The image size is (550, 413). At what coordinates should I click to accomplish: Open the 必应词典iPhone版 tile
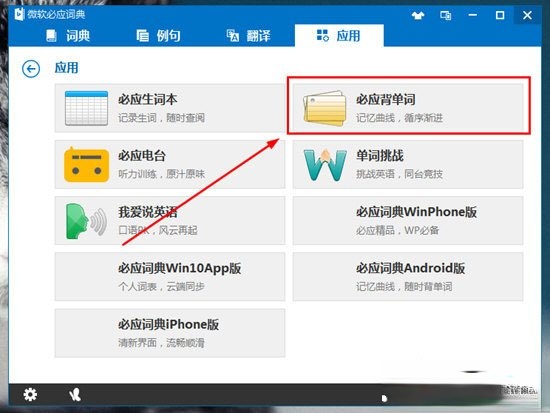(x=170, y=333)
